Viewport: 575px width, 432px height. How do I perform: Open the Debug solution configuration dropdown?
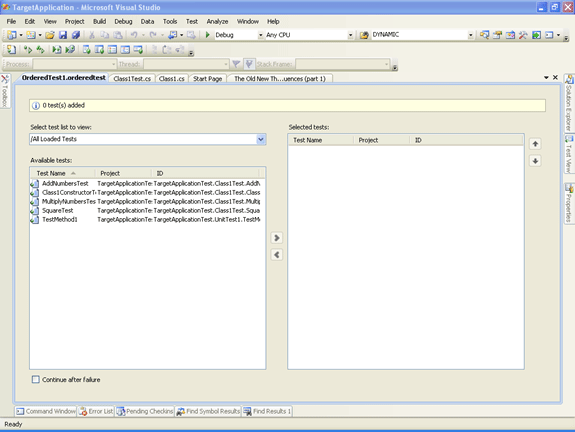pos(260,35)
